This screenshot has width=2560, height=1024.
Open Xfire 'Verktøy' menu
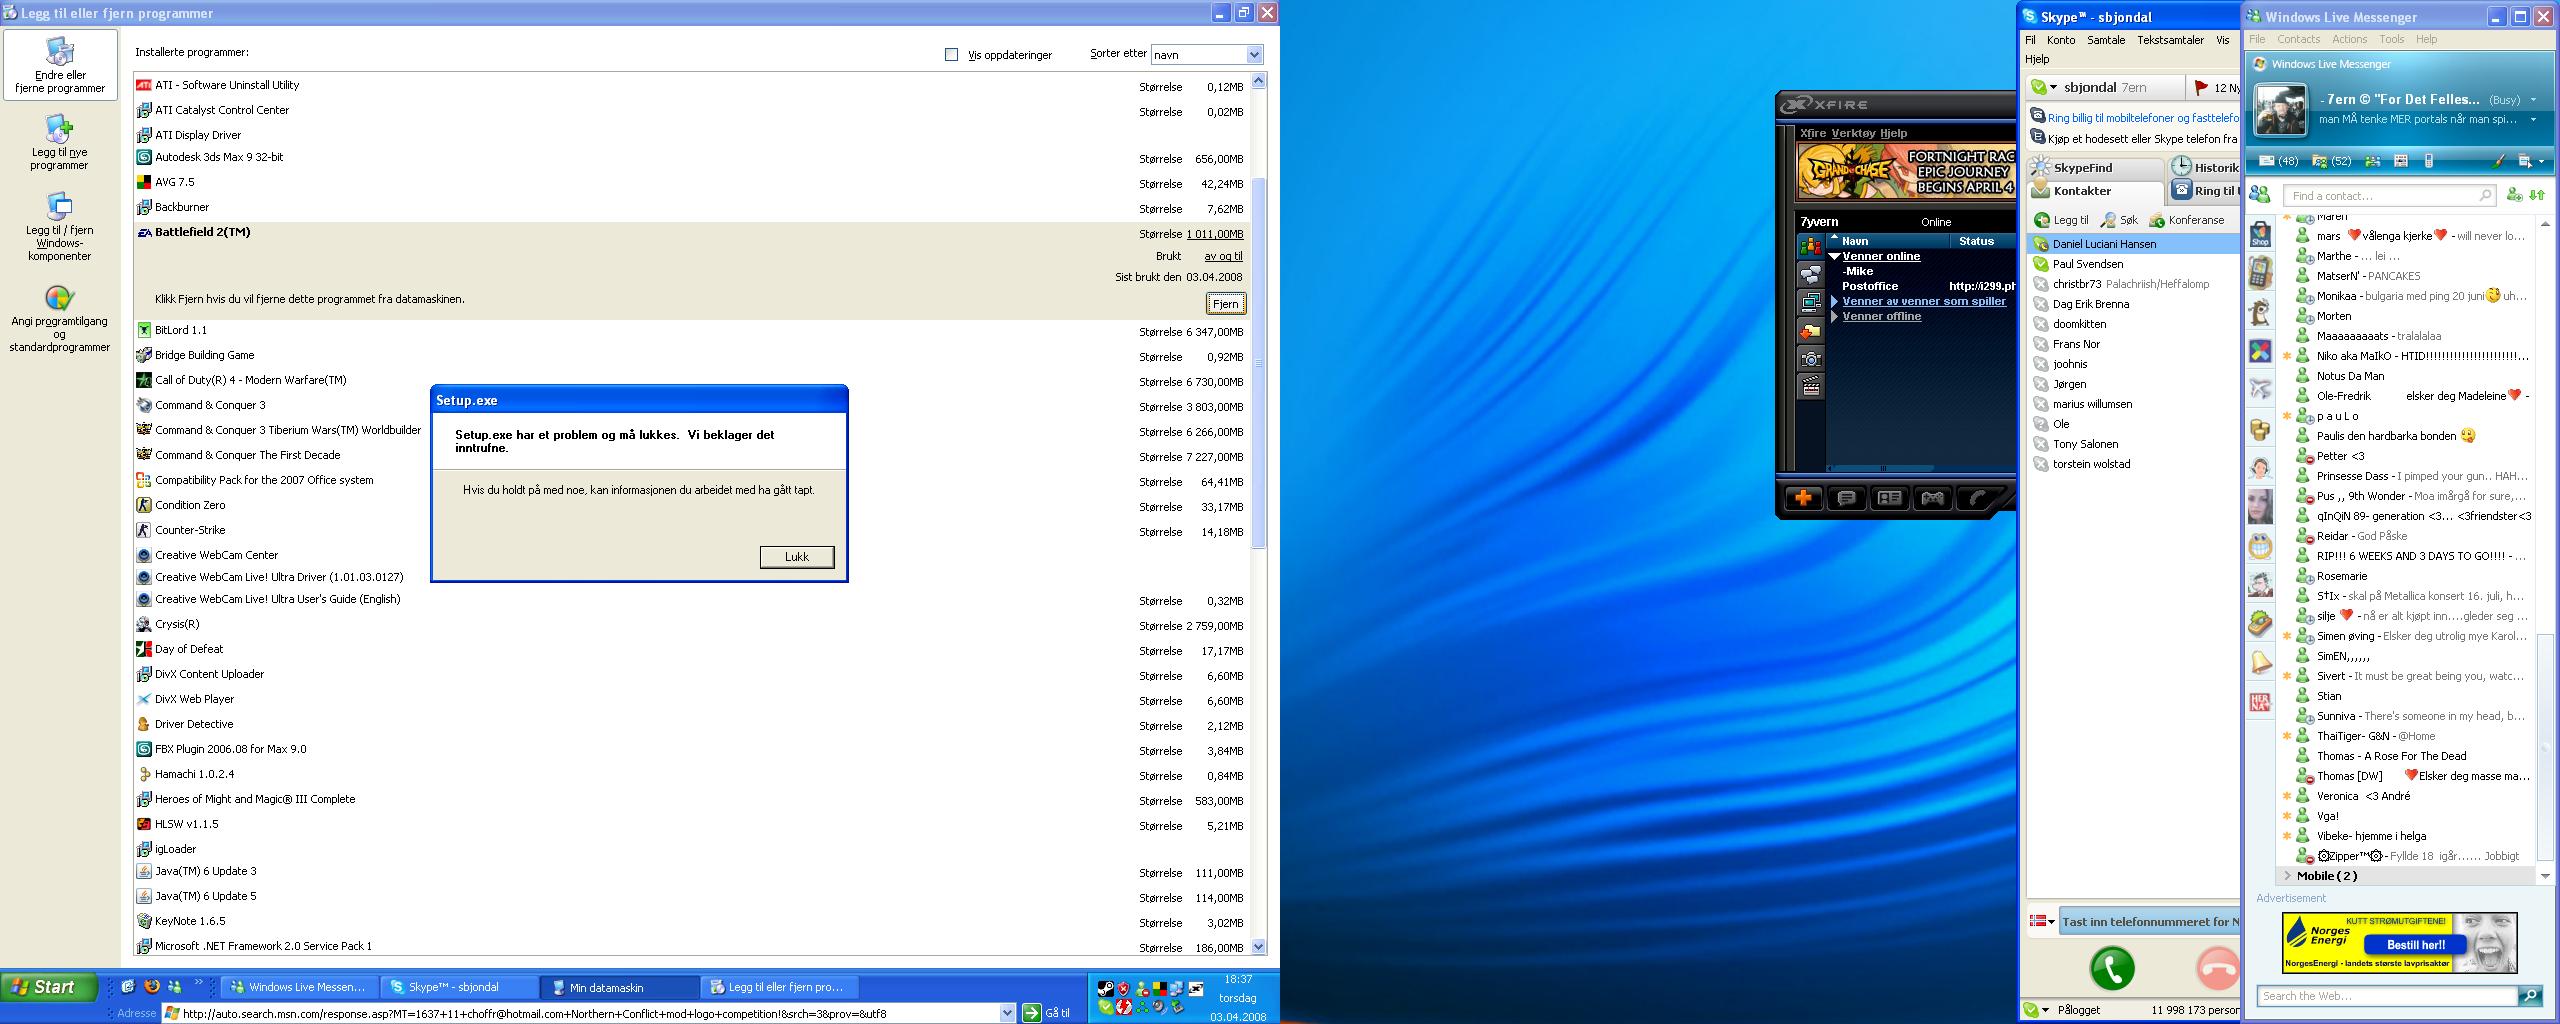[1853, 133]
